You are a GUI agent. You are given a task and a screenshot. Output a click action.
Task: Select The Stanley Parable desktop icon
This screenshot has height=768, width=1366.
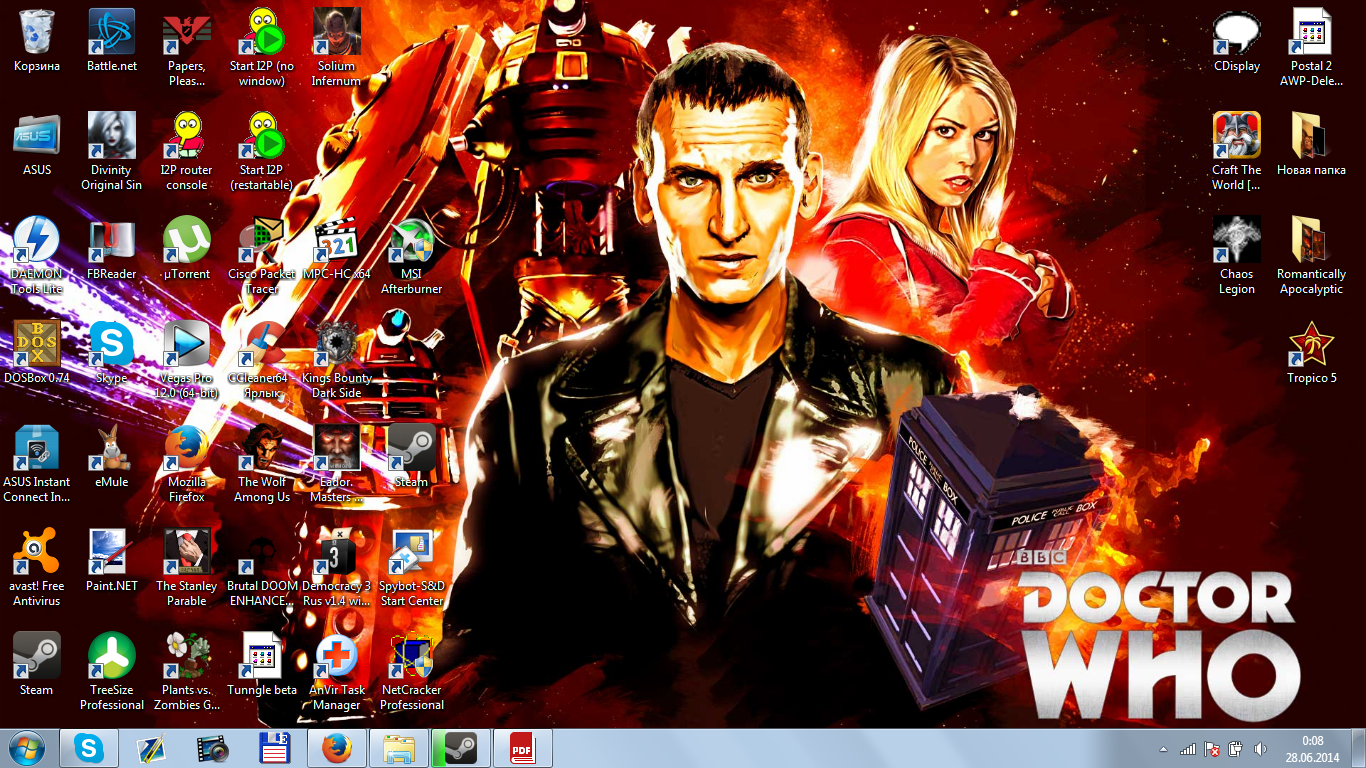pyautogui.click(x=187, y=568)
